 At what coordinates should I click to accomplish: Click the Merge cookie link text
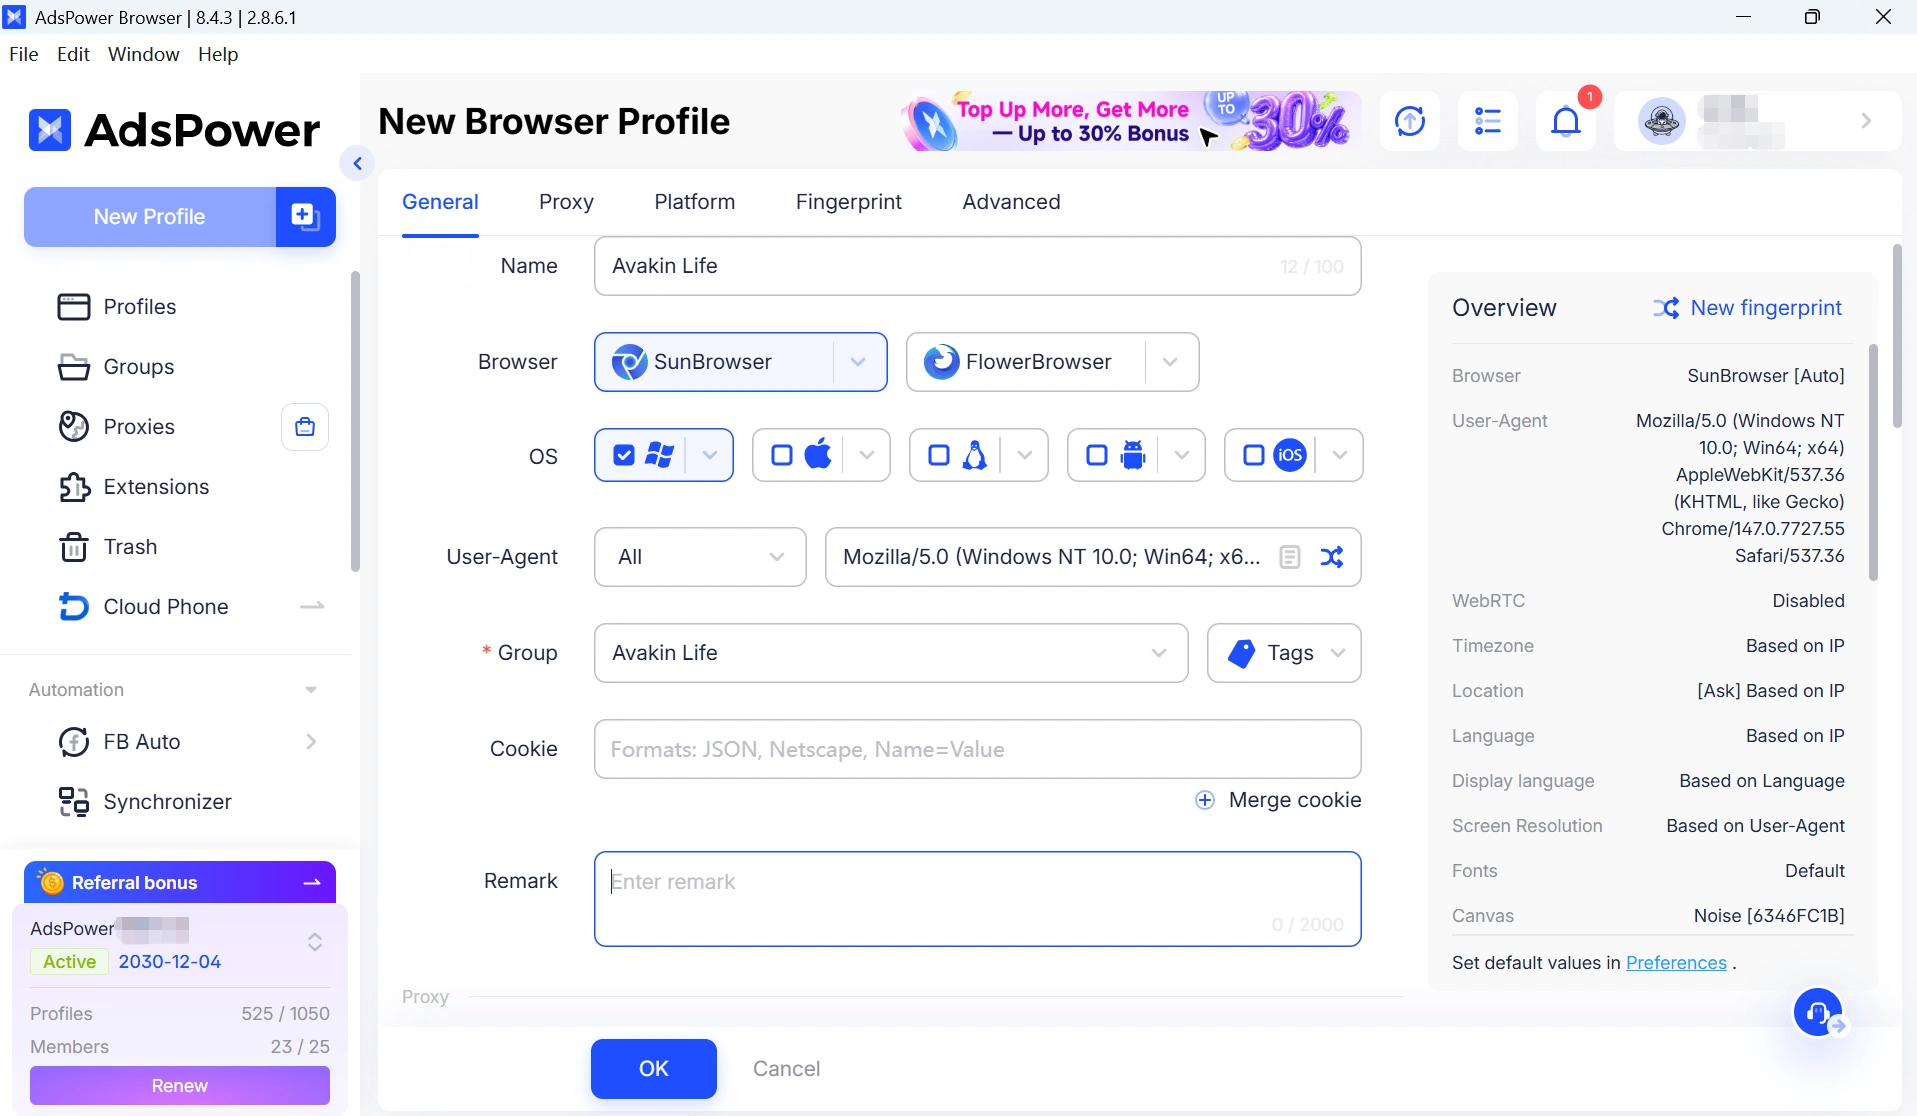click(1295, 800)
